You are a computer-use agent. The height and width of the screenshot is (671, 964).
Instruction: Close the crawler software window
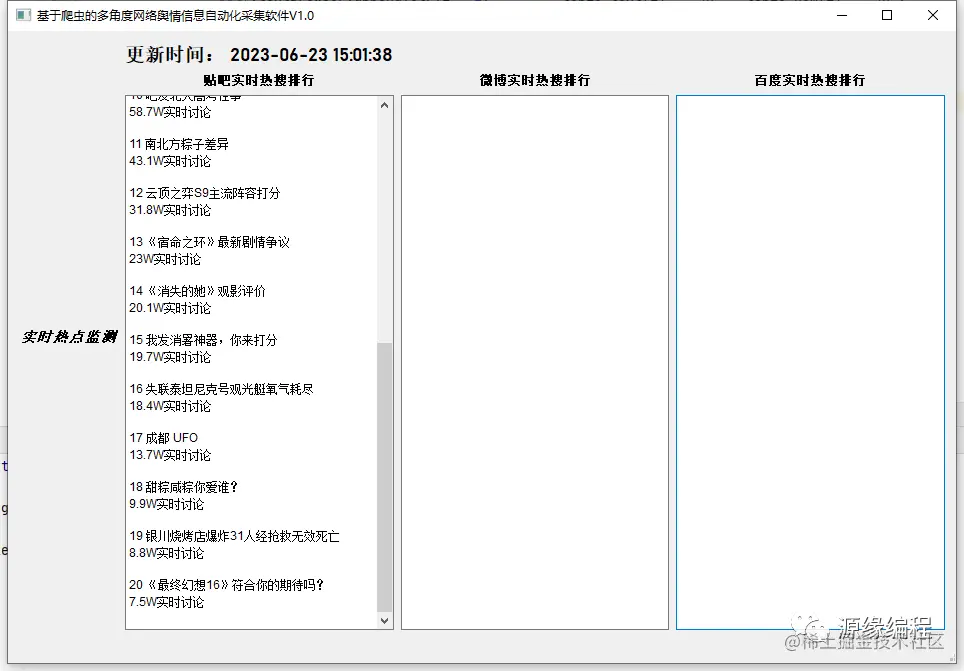point(933,15)
